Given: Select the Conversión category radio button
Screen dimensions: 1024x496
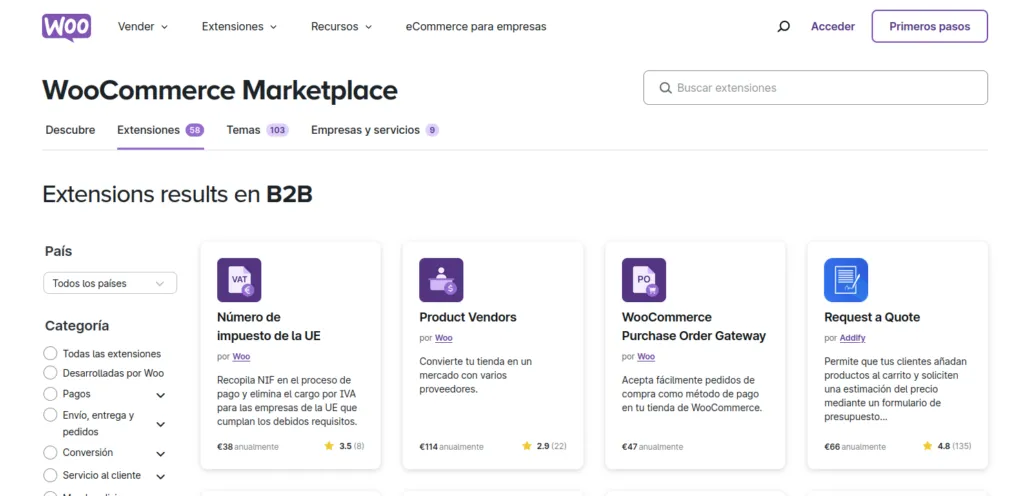Looking at the screenshot, I should pyautogui.click(x=50, y=452).
